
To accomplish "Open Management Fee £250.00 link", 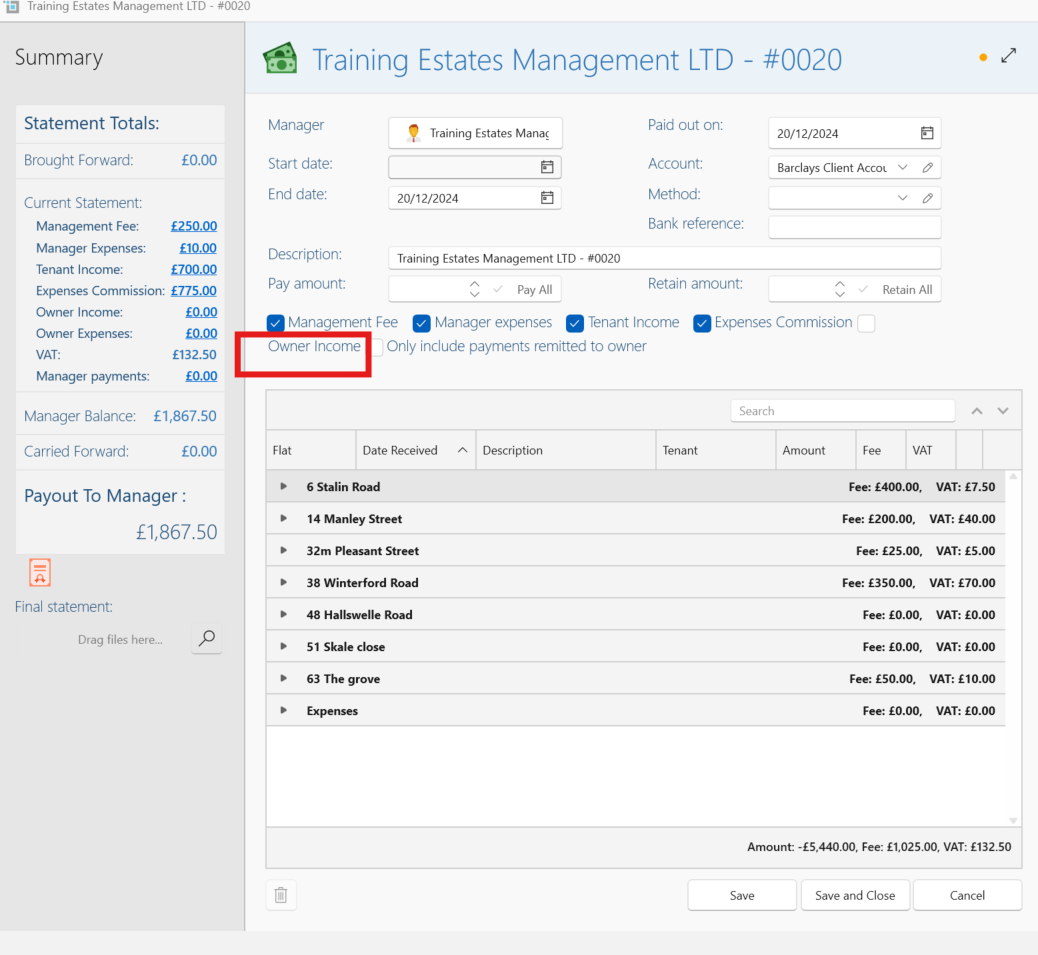I will (194, 226).
